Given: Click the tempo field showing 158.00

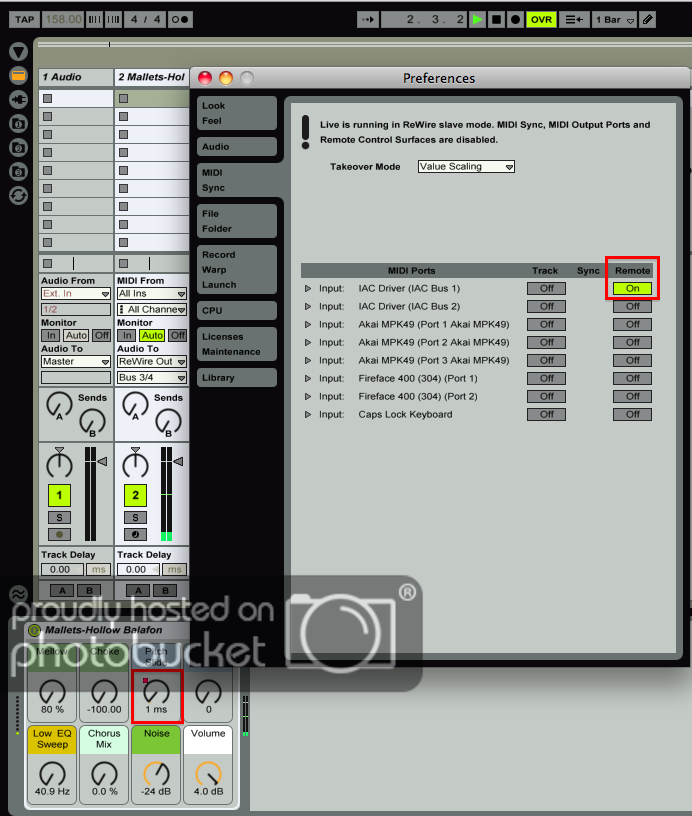Looking at the screenshot, I should click(63, 20).
